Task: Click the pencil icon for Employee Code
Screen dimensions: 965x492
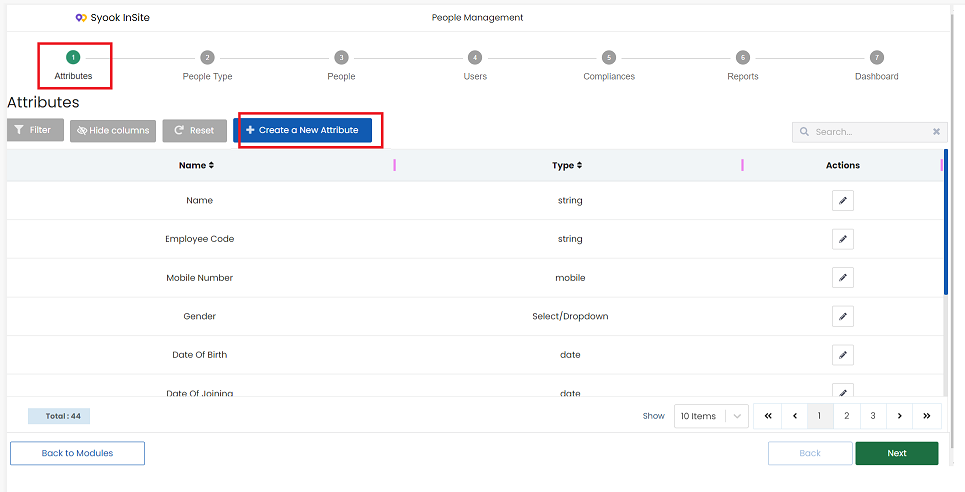Action: coord(843,239)
